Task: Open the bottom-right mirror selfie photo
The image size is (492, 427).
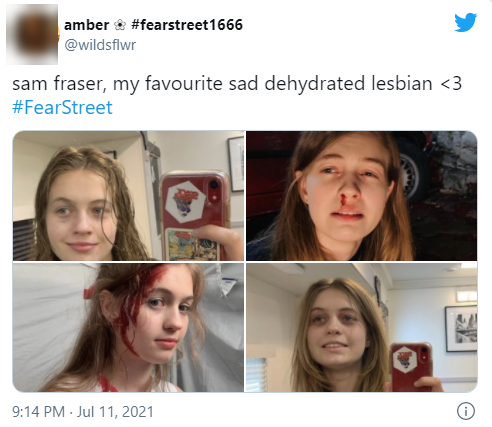Action: click(362, 327)
